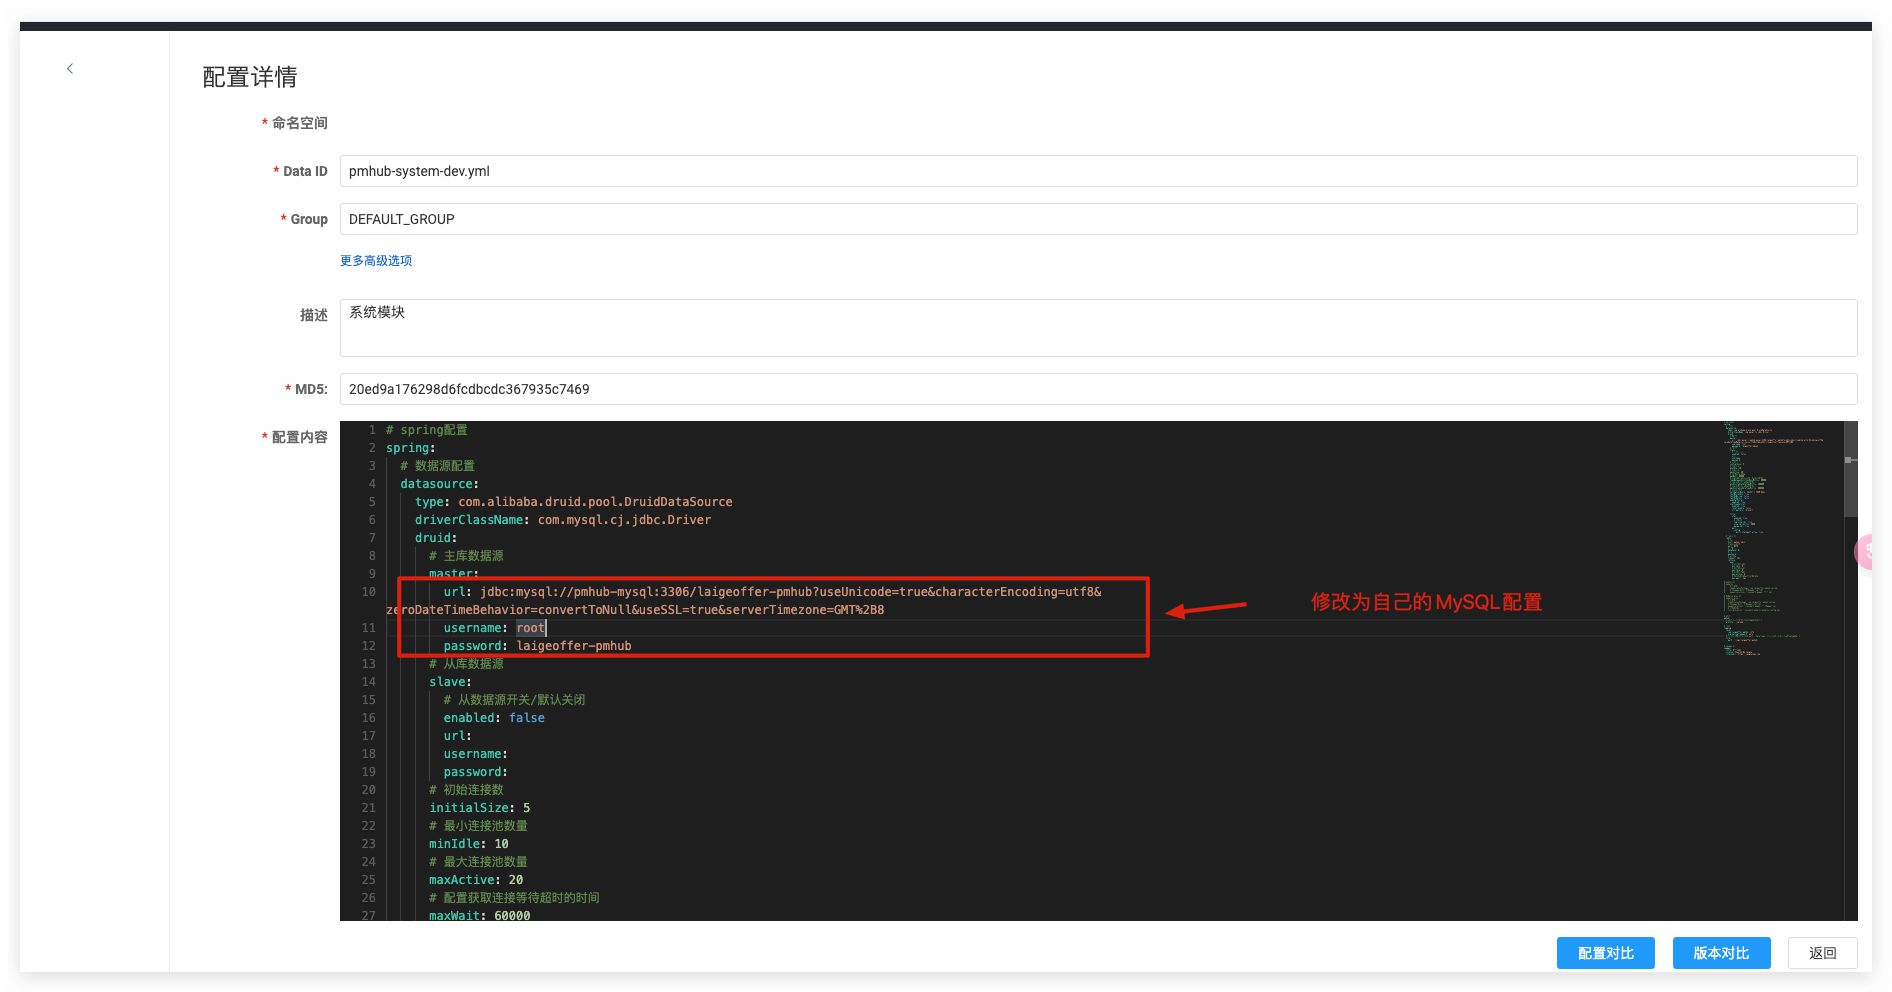Open 配置对比 comparison

point(1605,953)
